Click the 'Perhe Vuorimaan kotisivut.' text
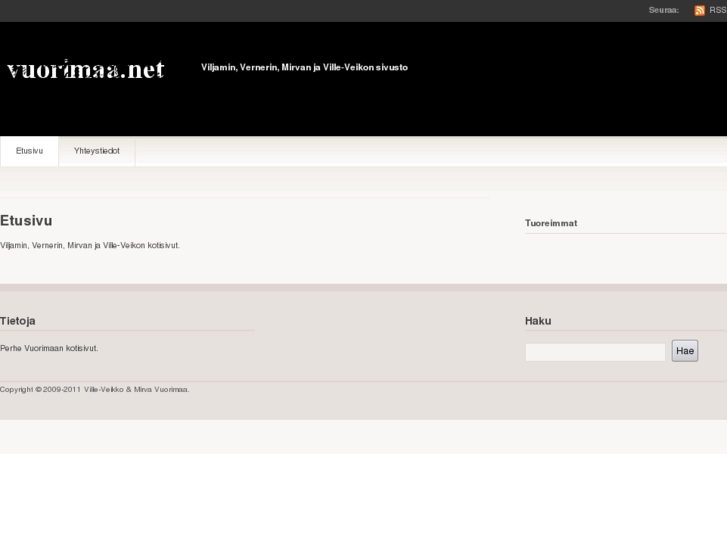Screen dimensions: 727x545 [x=49, y=348]
